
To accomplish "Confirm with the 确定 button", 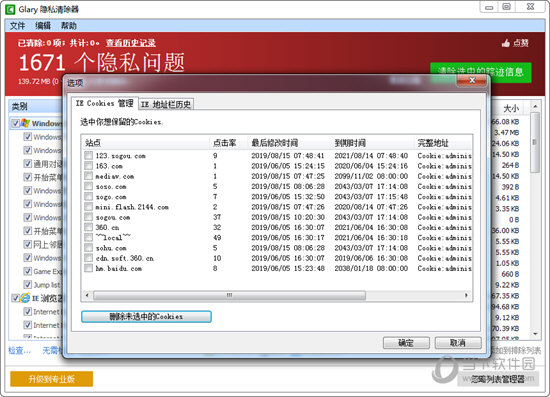I will pos(406,343).
